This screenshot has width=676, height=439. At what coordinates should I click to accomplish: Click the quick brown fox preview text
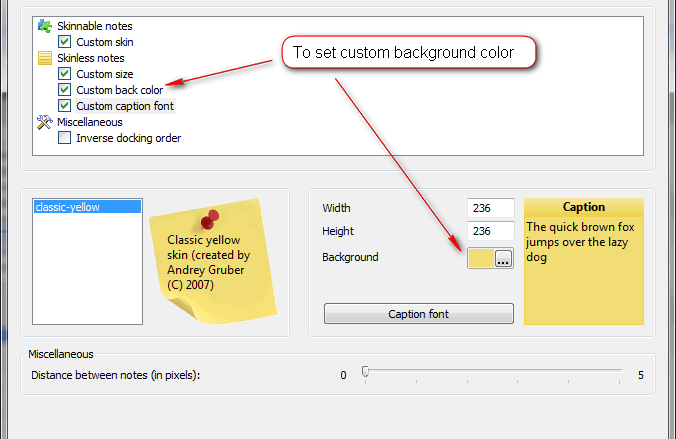[580, 242]
